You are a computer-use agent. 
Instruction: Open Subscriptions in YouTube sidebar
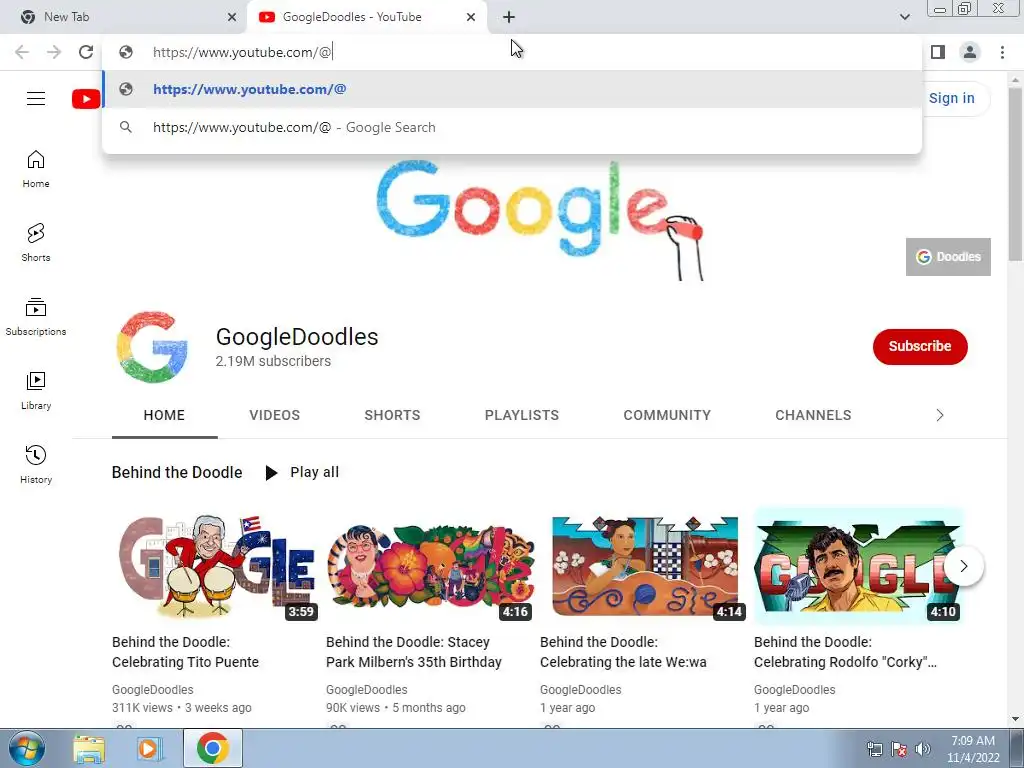tap(36, 317)
